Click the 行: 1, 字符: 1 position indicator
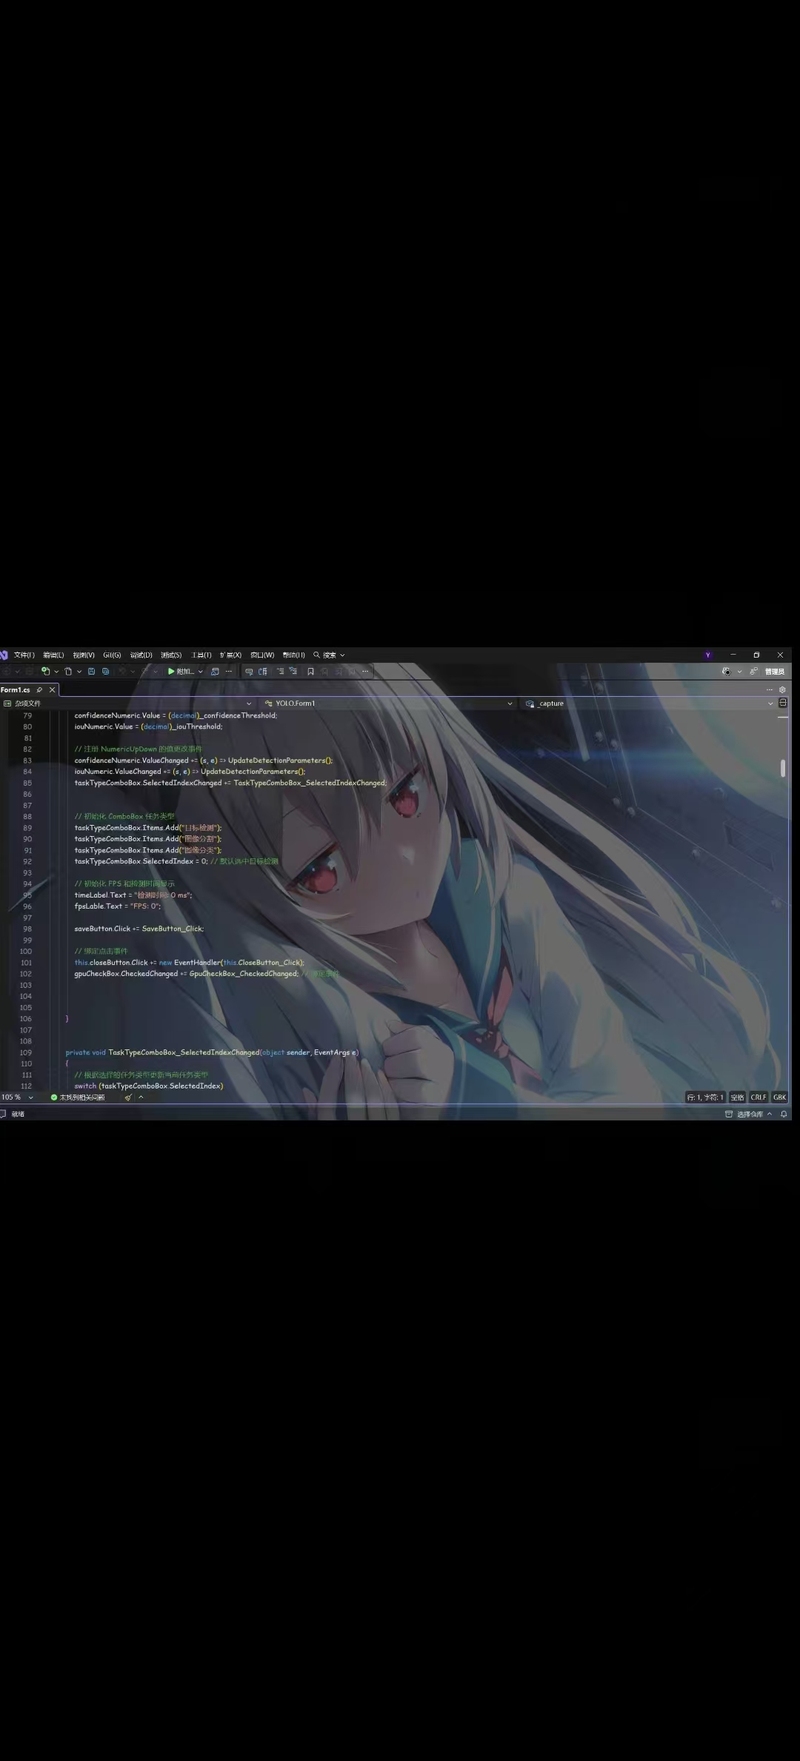The image size is (800, 1761). (x=705, y=1097)
